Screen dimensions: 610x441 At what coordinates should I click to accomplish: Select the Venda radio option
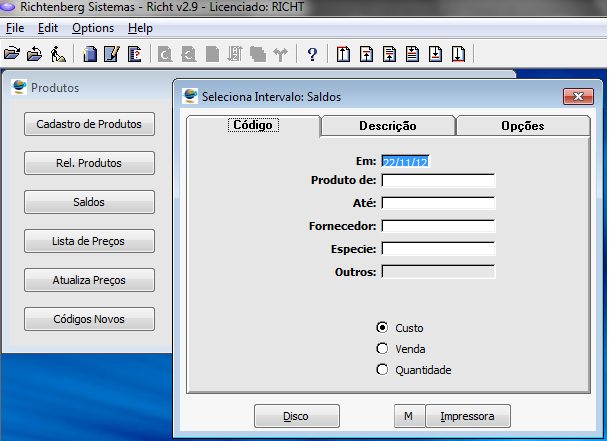pos(382,349)
